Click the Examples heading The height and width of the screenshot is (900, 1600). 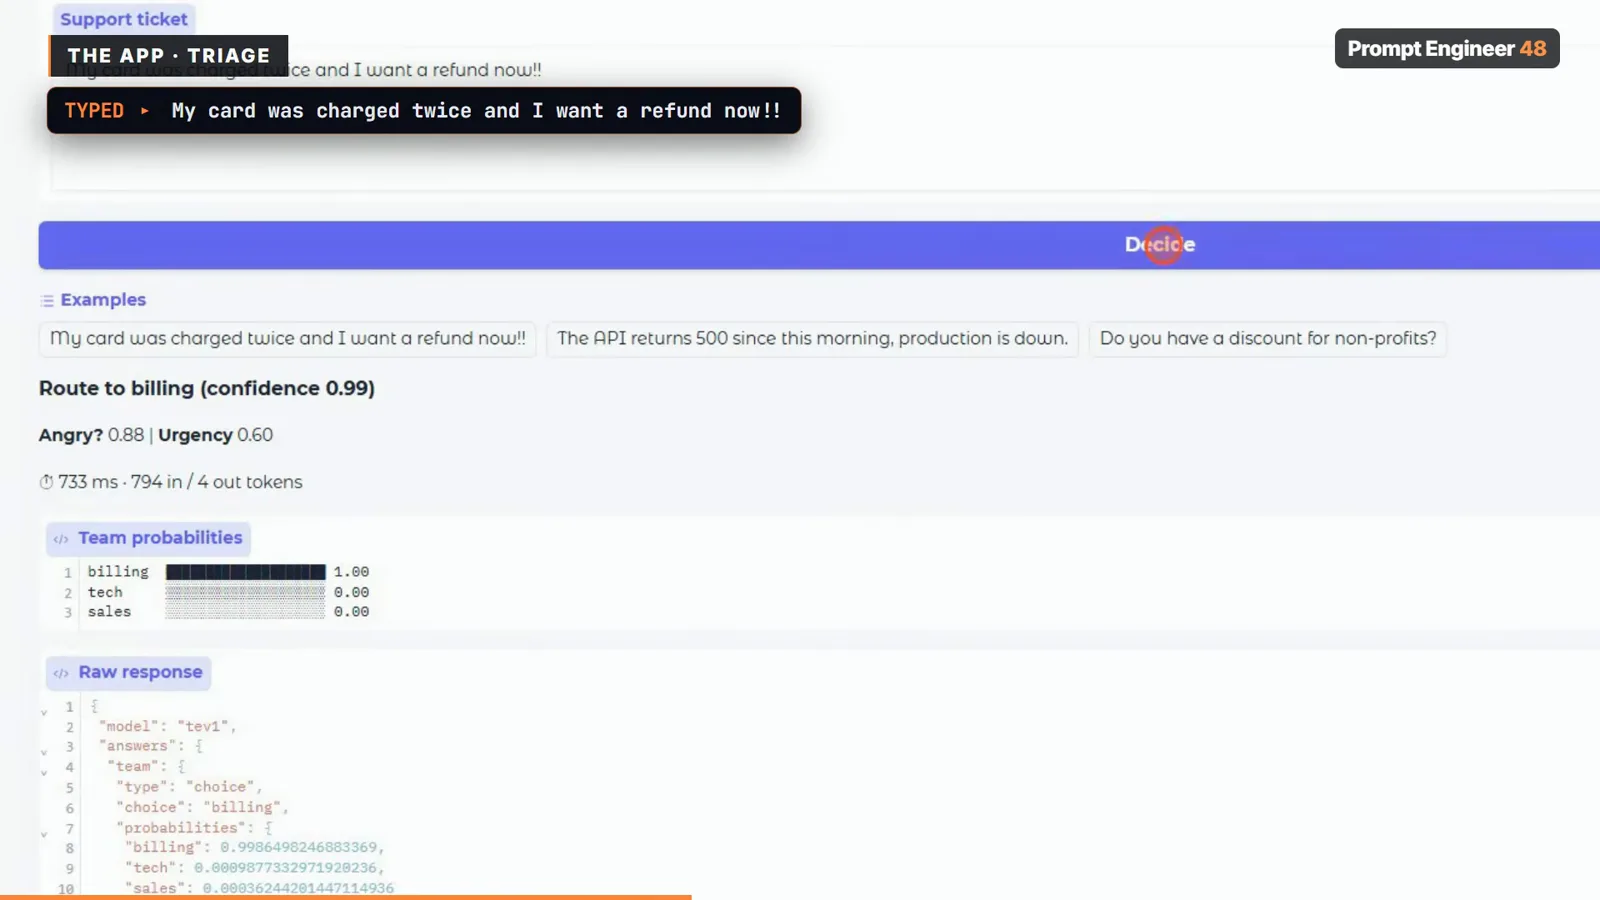point(103,300)
